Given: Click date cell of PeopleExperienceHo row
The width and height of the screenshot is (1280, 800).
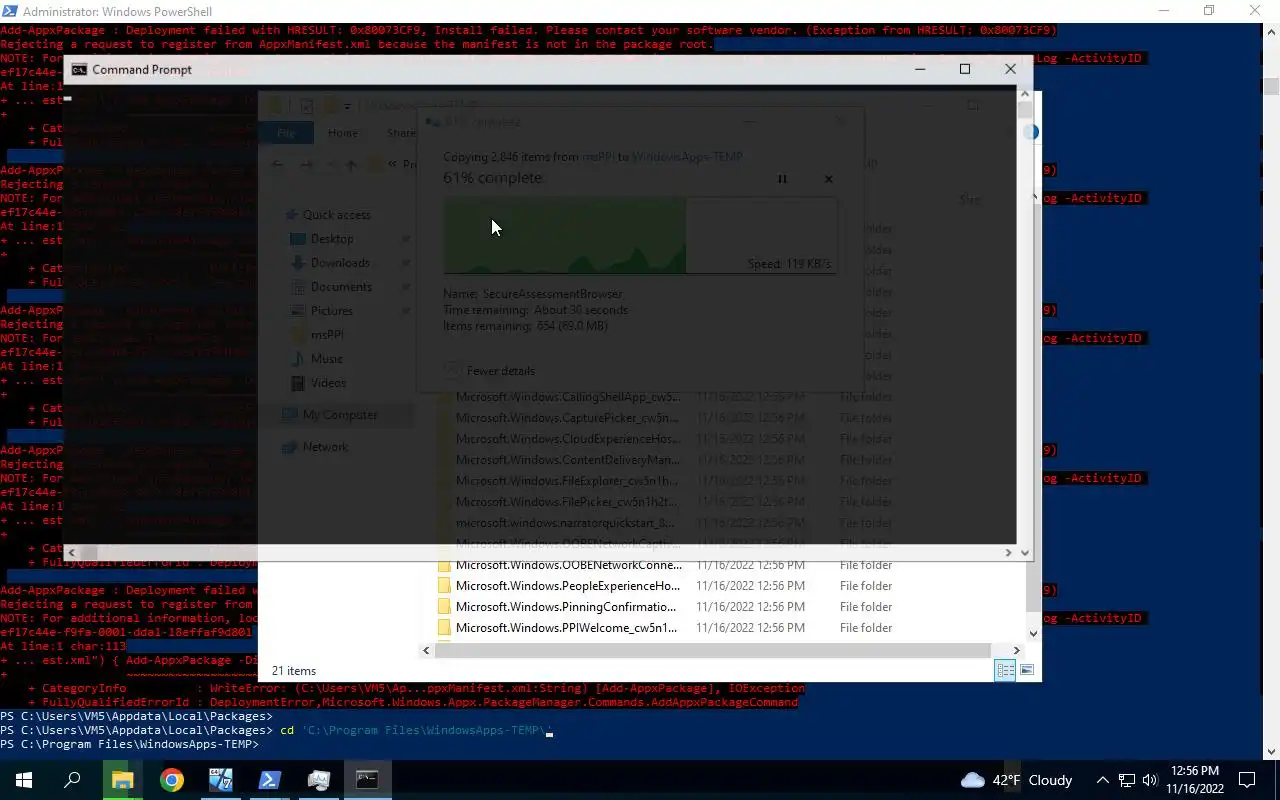Looking at the screenshot, I should pos(750,586).
